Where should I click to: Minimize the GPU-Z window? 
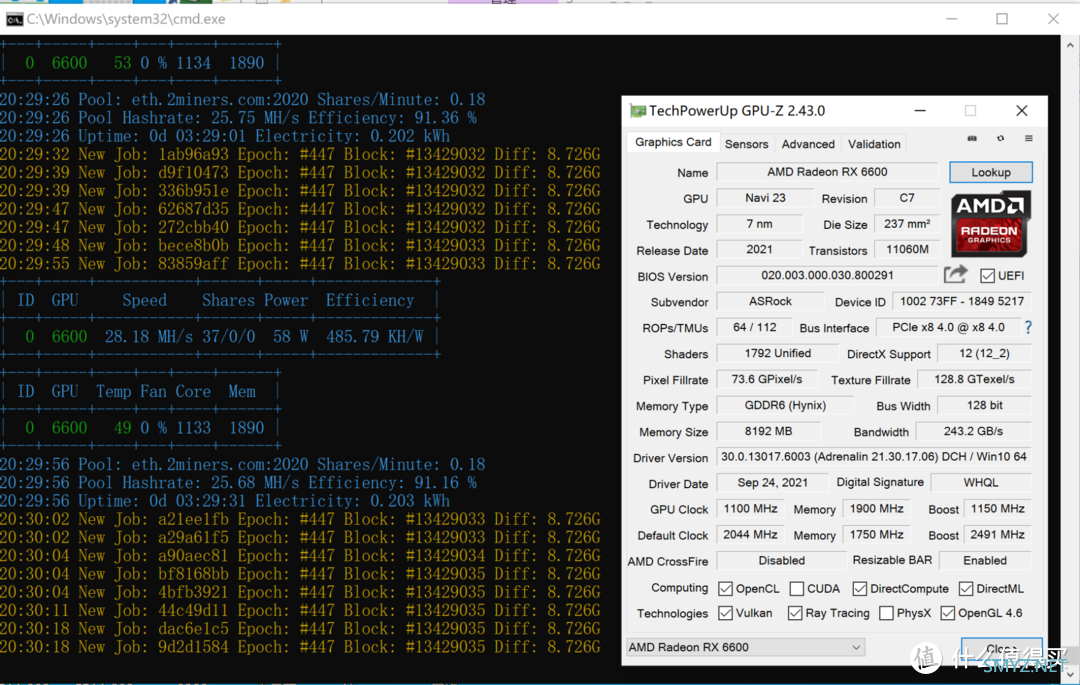[x=920, y=111]
